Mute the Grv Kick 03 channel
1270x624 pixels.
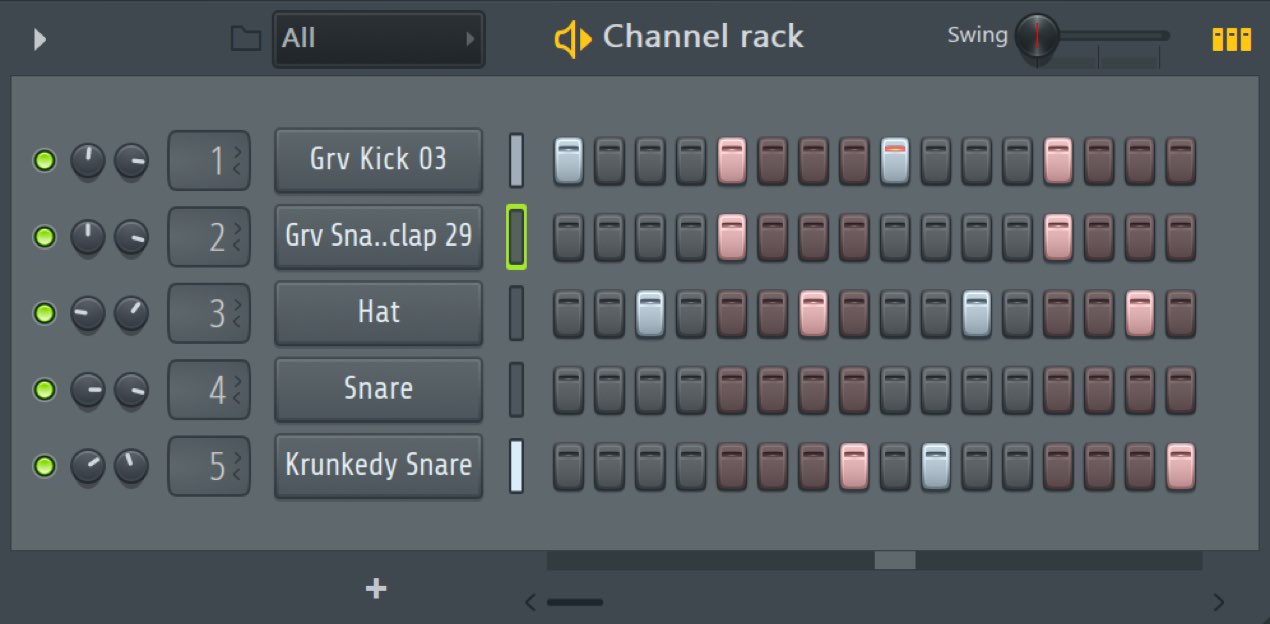pyautogui.click(x=45, y=160)
